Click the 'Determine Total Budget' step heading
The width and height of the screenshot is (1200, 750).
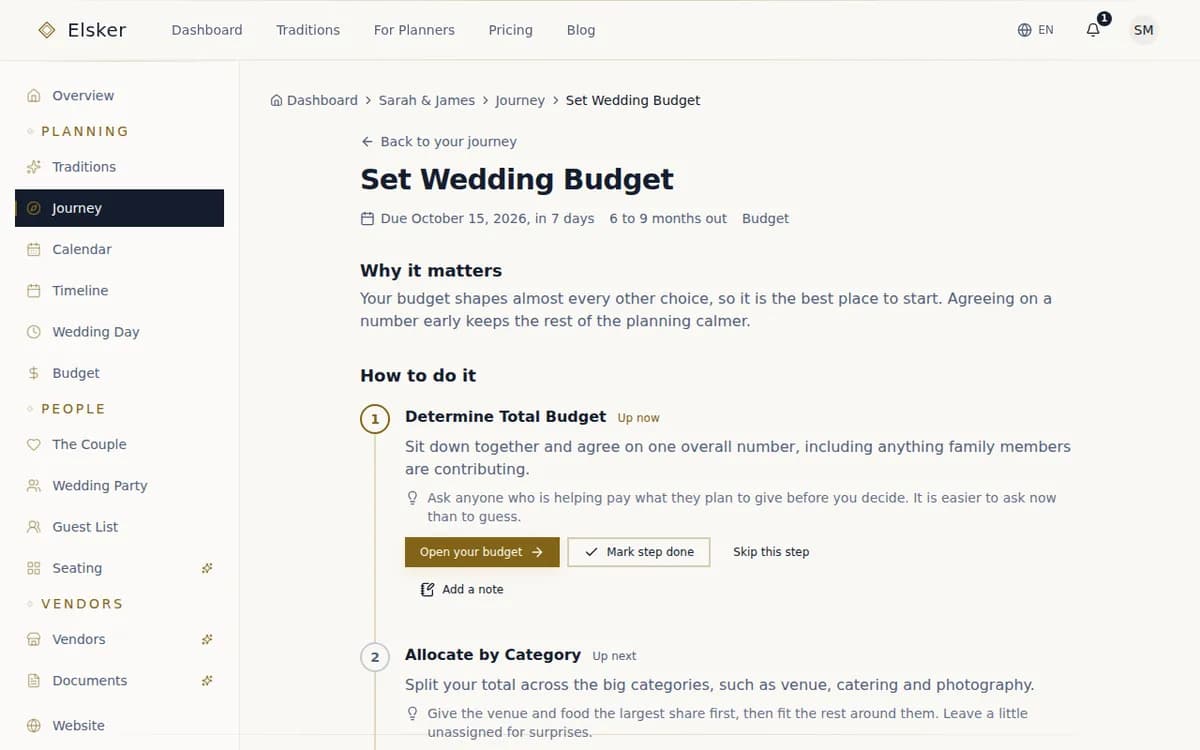click(x=505, y=417)
